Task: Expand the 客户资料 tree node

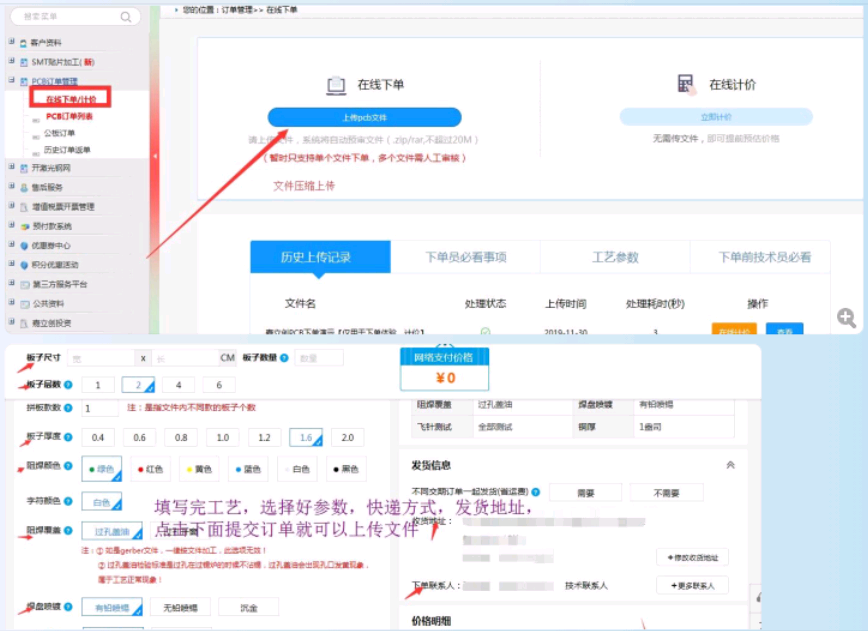Action: 11,42
